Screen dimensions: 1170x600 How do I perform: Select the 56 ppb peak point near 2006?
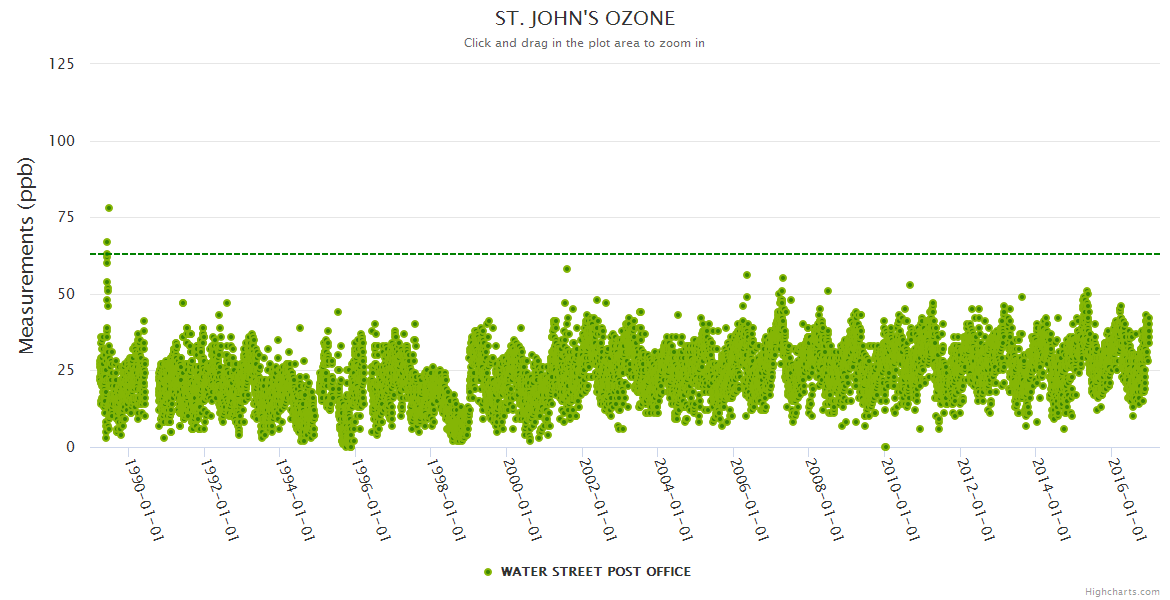(746, 275)
